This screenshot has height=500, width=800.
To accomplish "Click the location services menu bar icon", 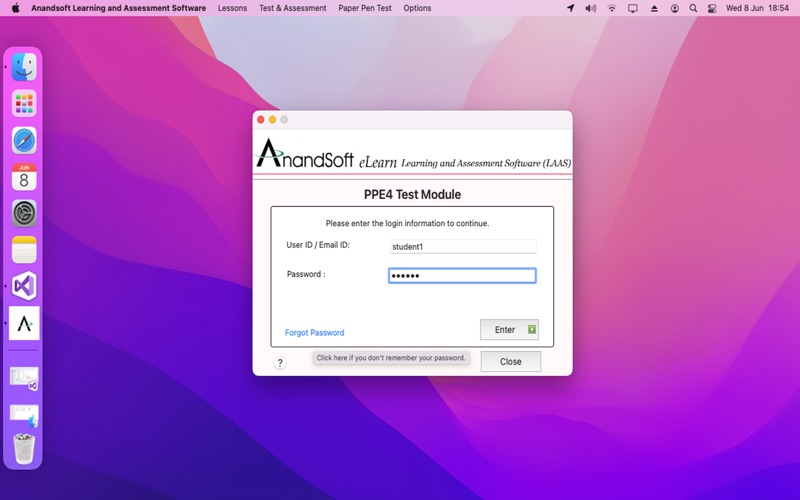I will tap(570, 8).
